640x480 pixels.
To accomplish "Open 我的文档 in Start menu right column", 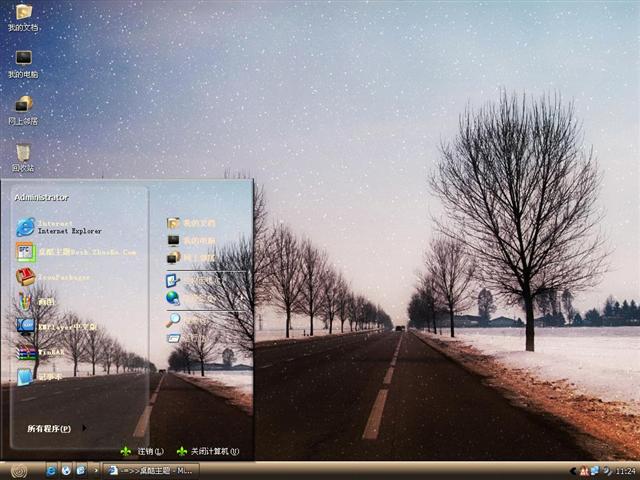I will pos(197,223).
